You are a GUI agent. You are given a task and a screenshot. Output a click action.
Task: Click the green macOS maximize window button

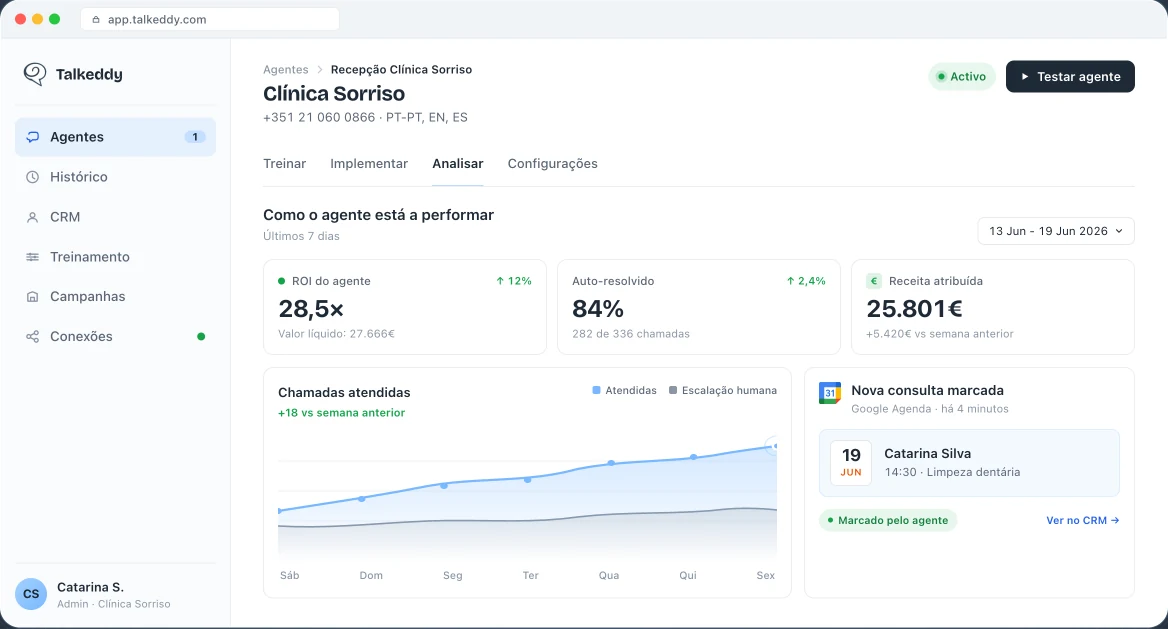pyautogui.click(x=54, y=19)
